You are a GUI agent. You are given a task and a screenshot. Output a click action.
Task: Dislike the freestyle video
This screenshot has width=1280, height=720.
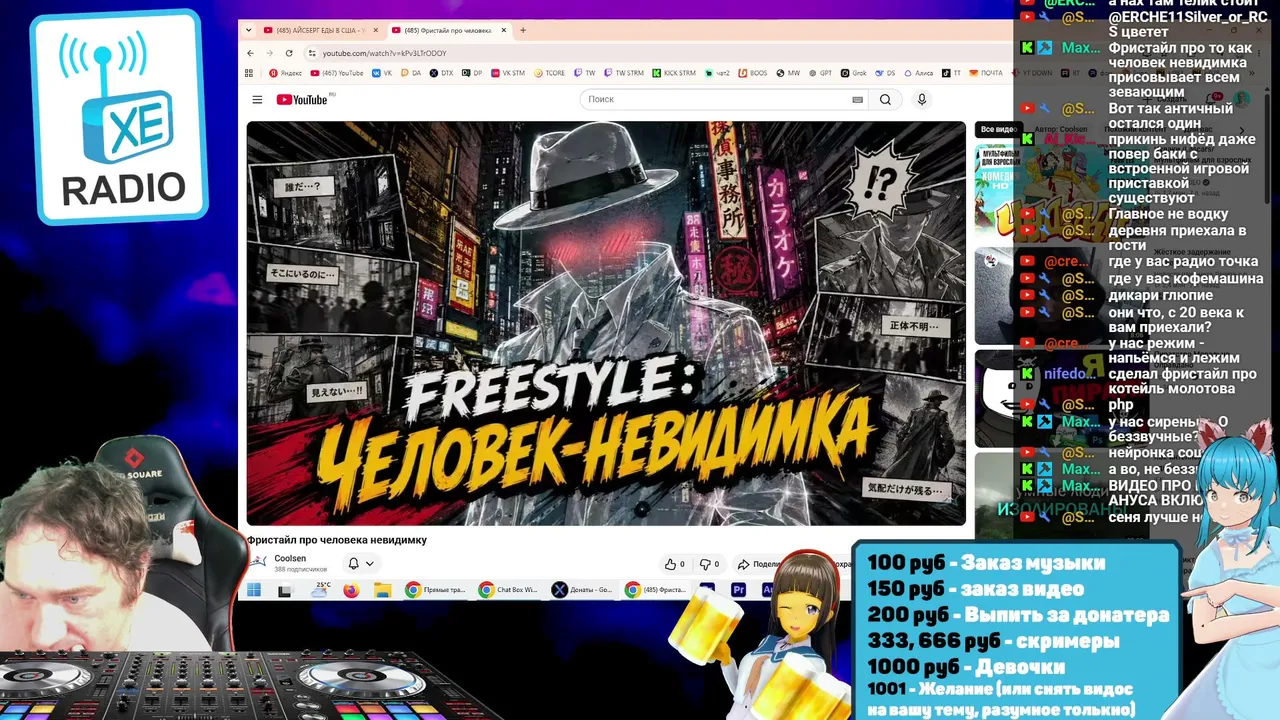tap(709, 564)
